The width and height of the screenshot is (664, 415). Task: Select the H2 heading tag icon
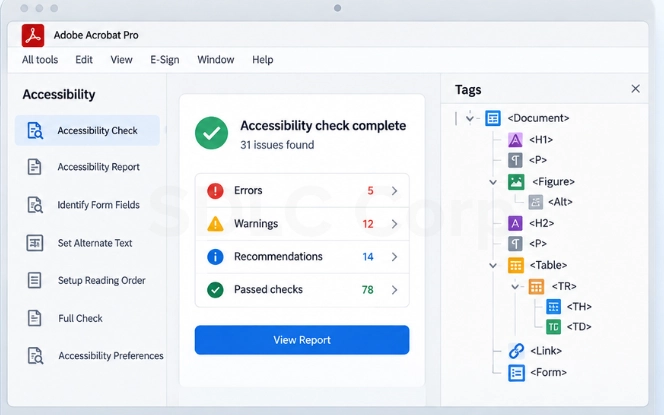(515, 223)
